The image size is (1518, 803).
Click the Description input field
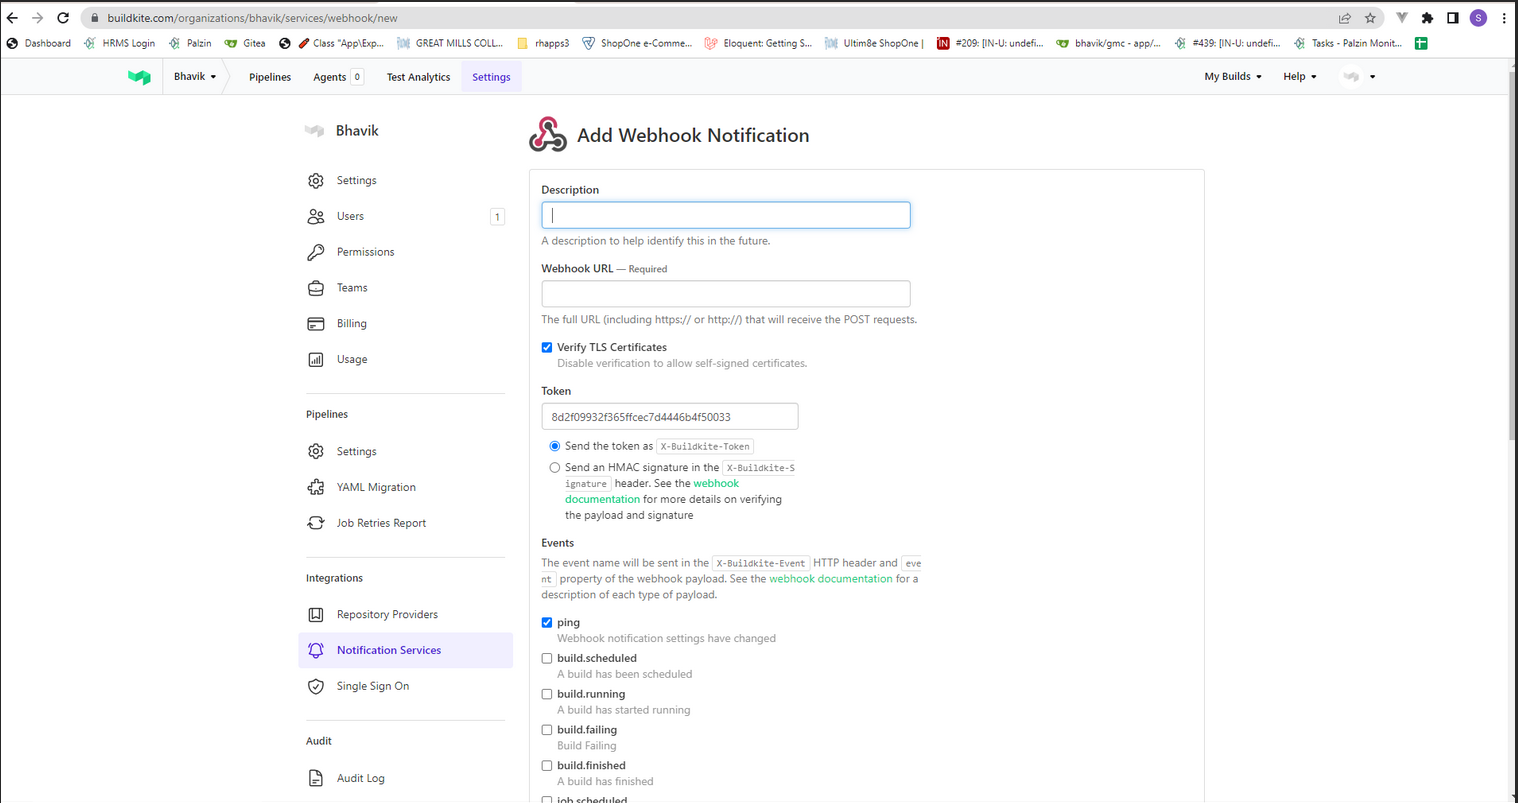tap(726, 215)
